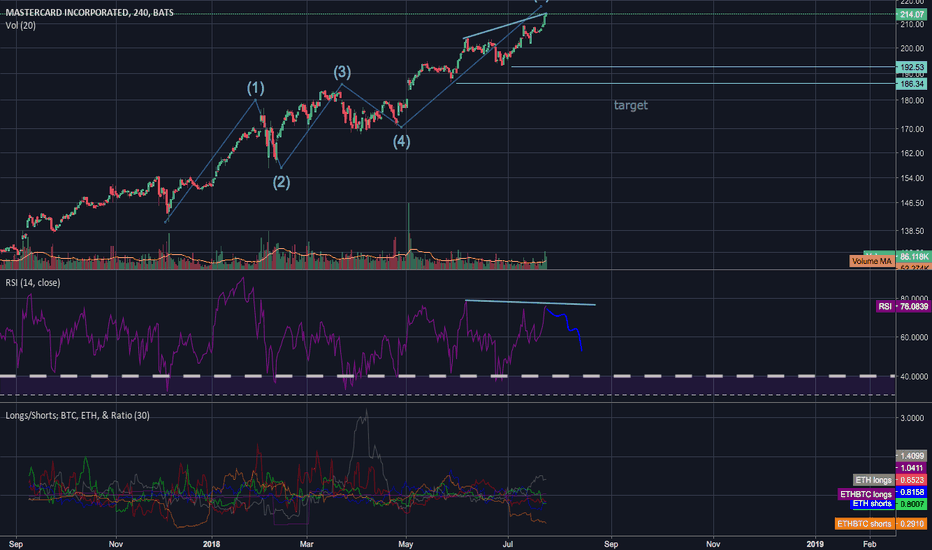Select the Vol (20) indicator label
This screenshot has width=932, height=550.
(21, 26)
